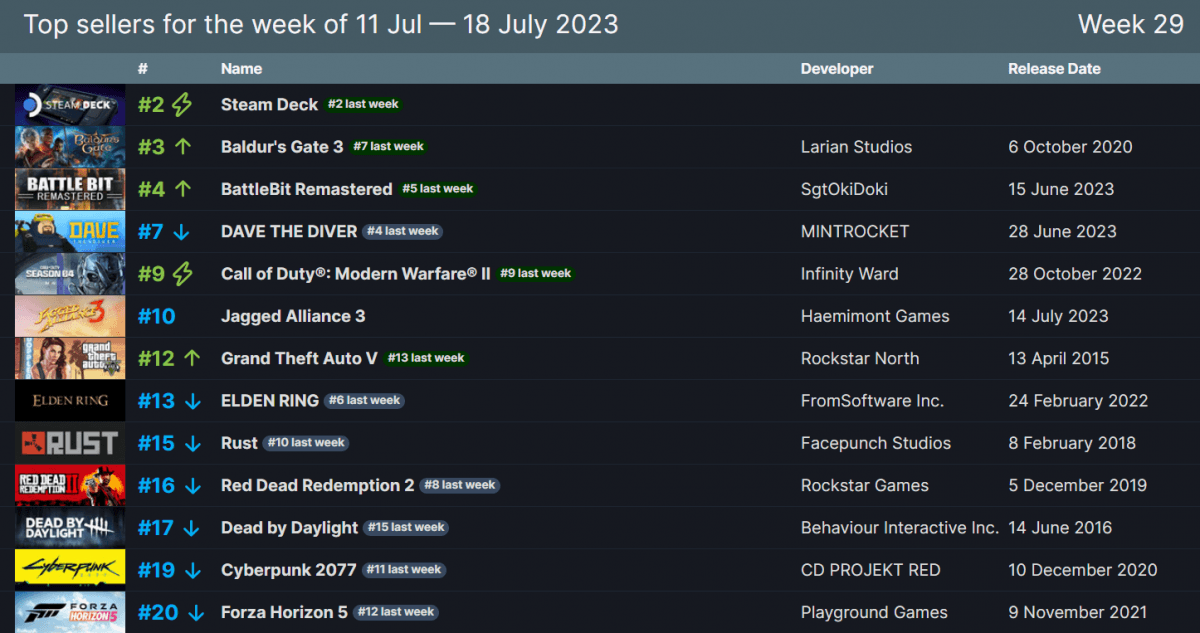Open the Rust name link
Image resolution: width=1200 pixels, height=633 pixels.
[239, 443]
